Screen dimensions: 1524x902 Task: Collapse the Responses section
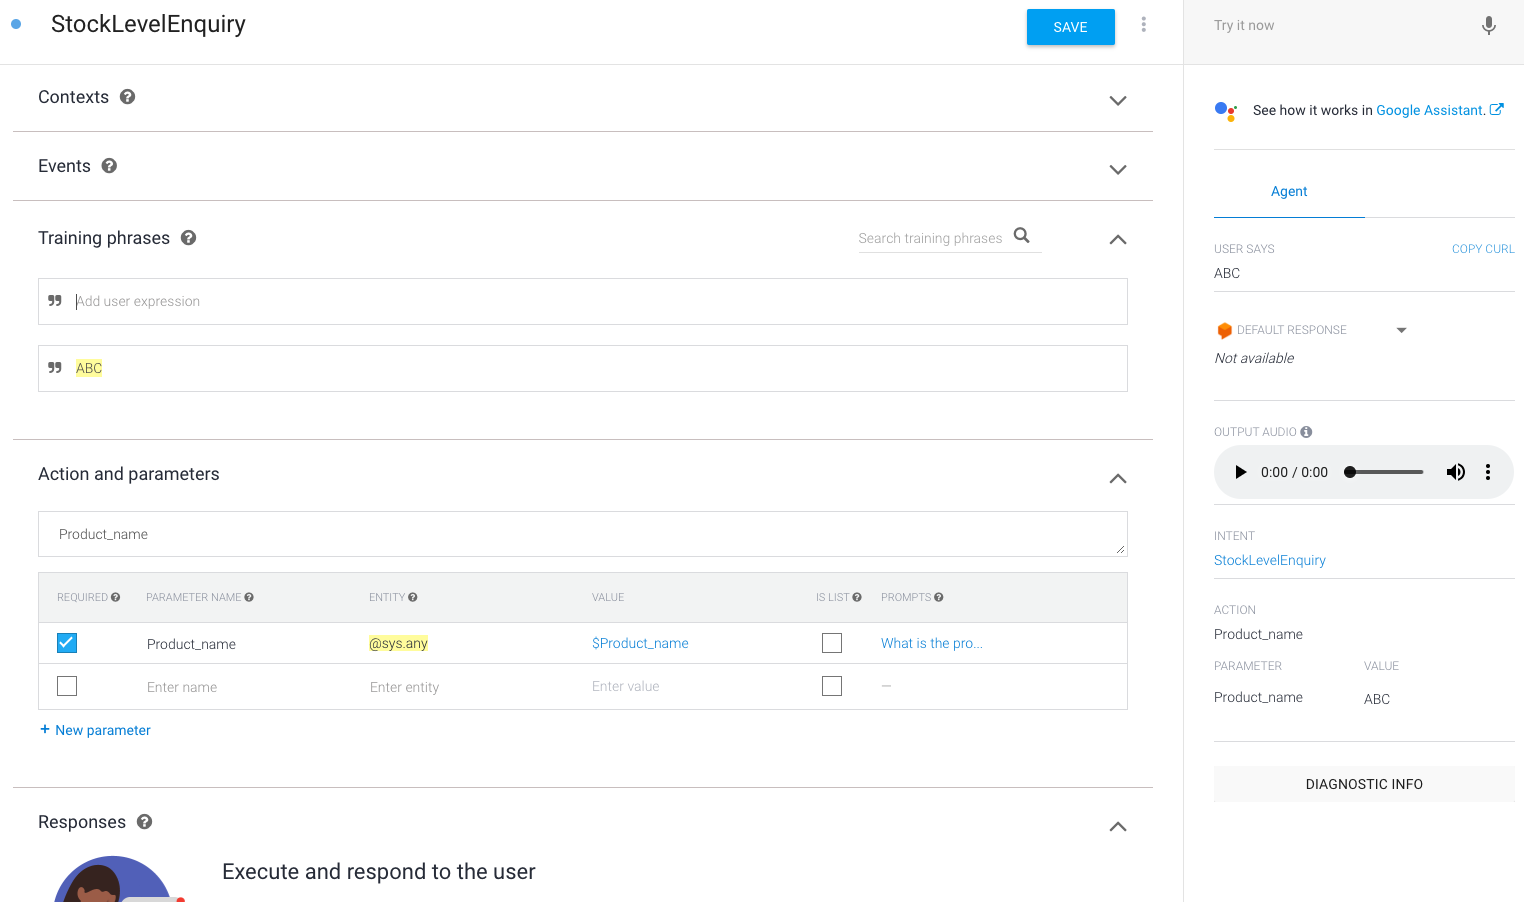click(x=1118, y=827)
